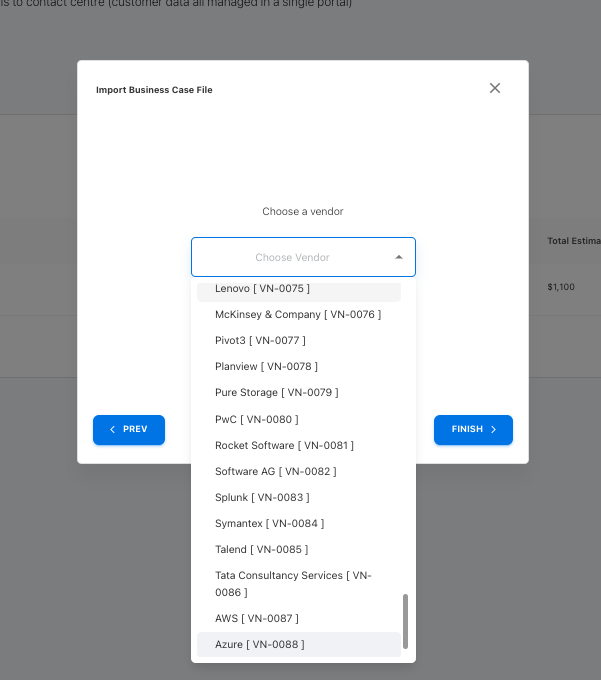Image resolution: width=601 pixels, height=680 pixels.
Task: Pick Talend [ VN-0085 ] vendor option
Action: point(261,549)
